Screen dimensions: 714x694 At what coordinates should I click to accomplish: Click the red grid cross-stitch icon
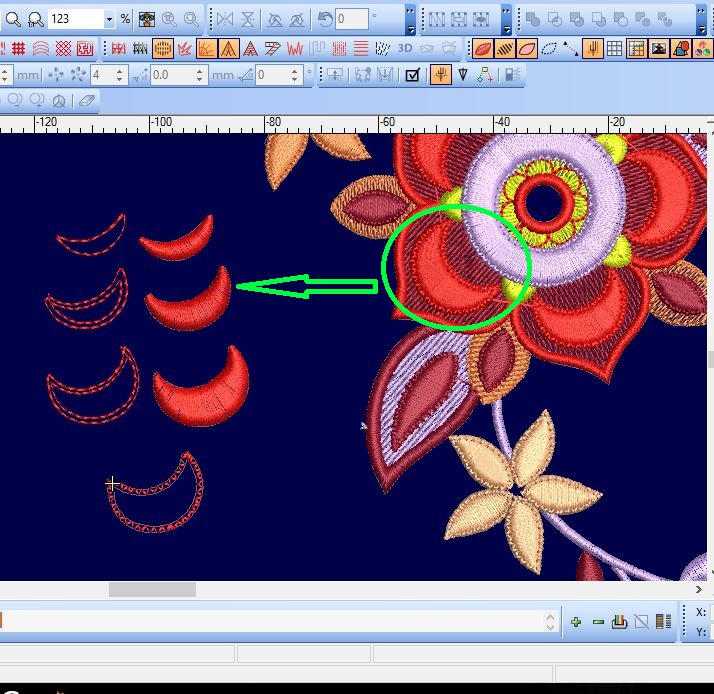pos(18,48)
